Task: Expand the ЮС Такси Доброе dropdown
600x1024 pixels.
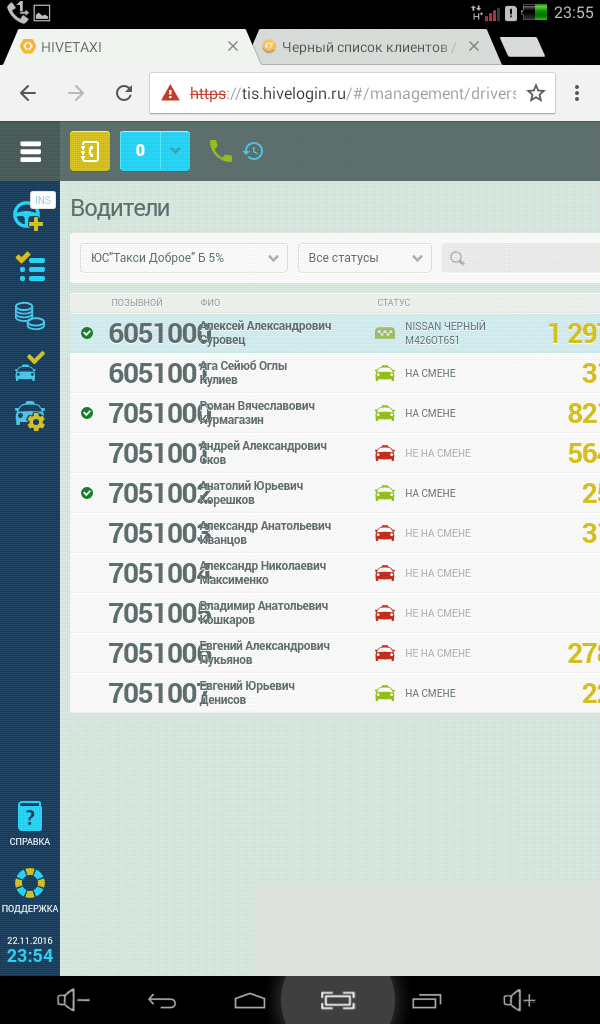Action: click(183, 258)
